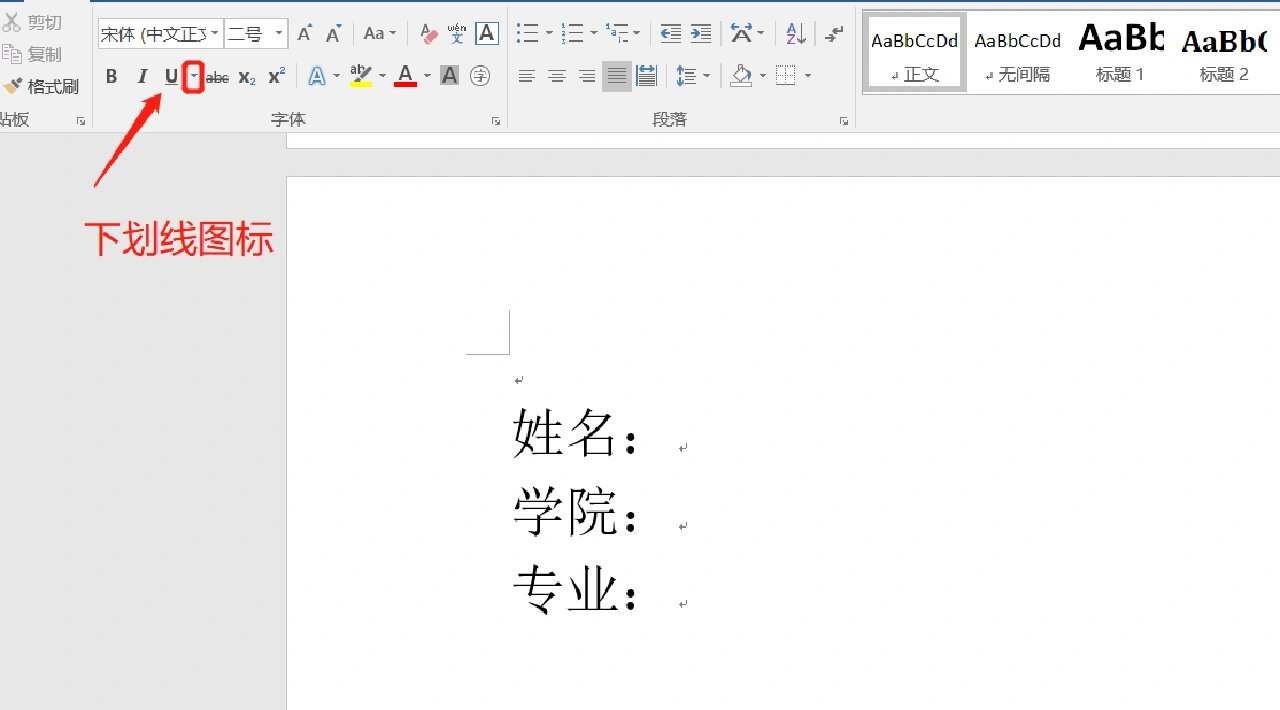
Task: Click the text effects (glowing A) icon
Action: [317, 76]
